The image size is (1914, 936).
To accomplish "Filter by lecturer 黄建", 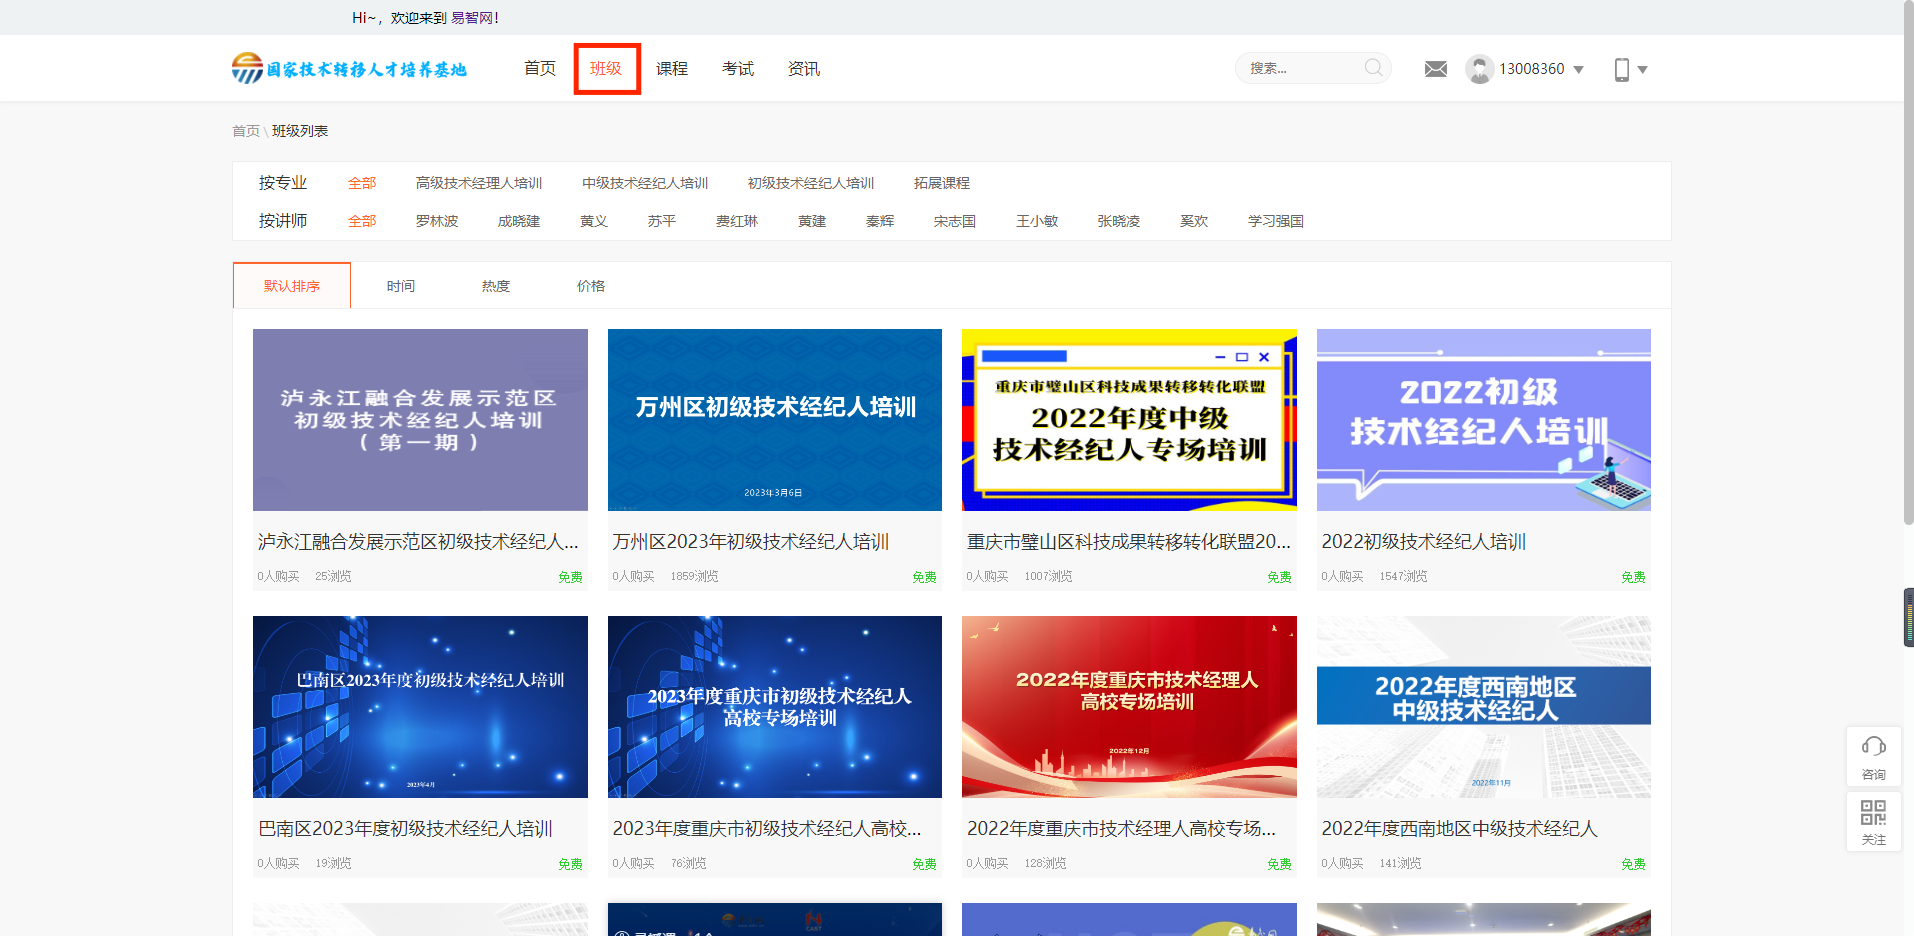I will coord(812,221).
